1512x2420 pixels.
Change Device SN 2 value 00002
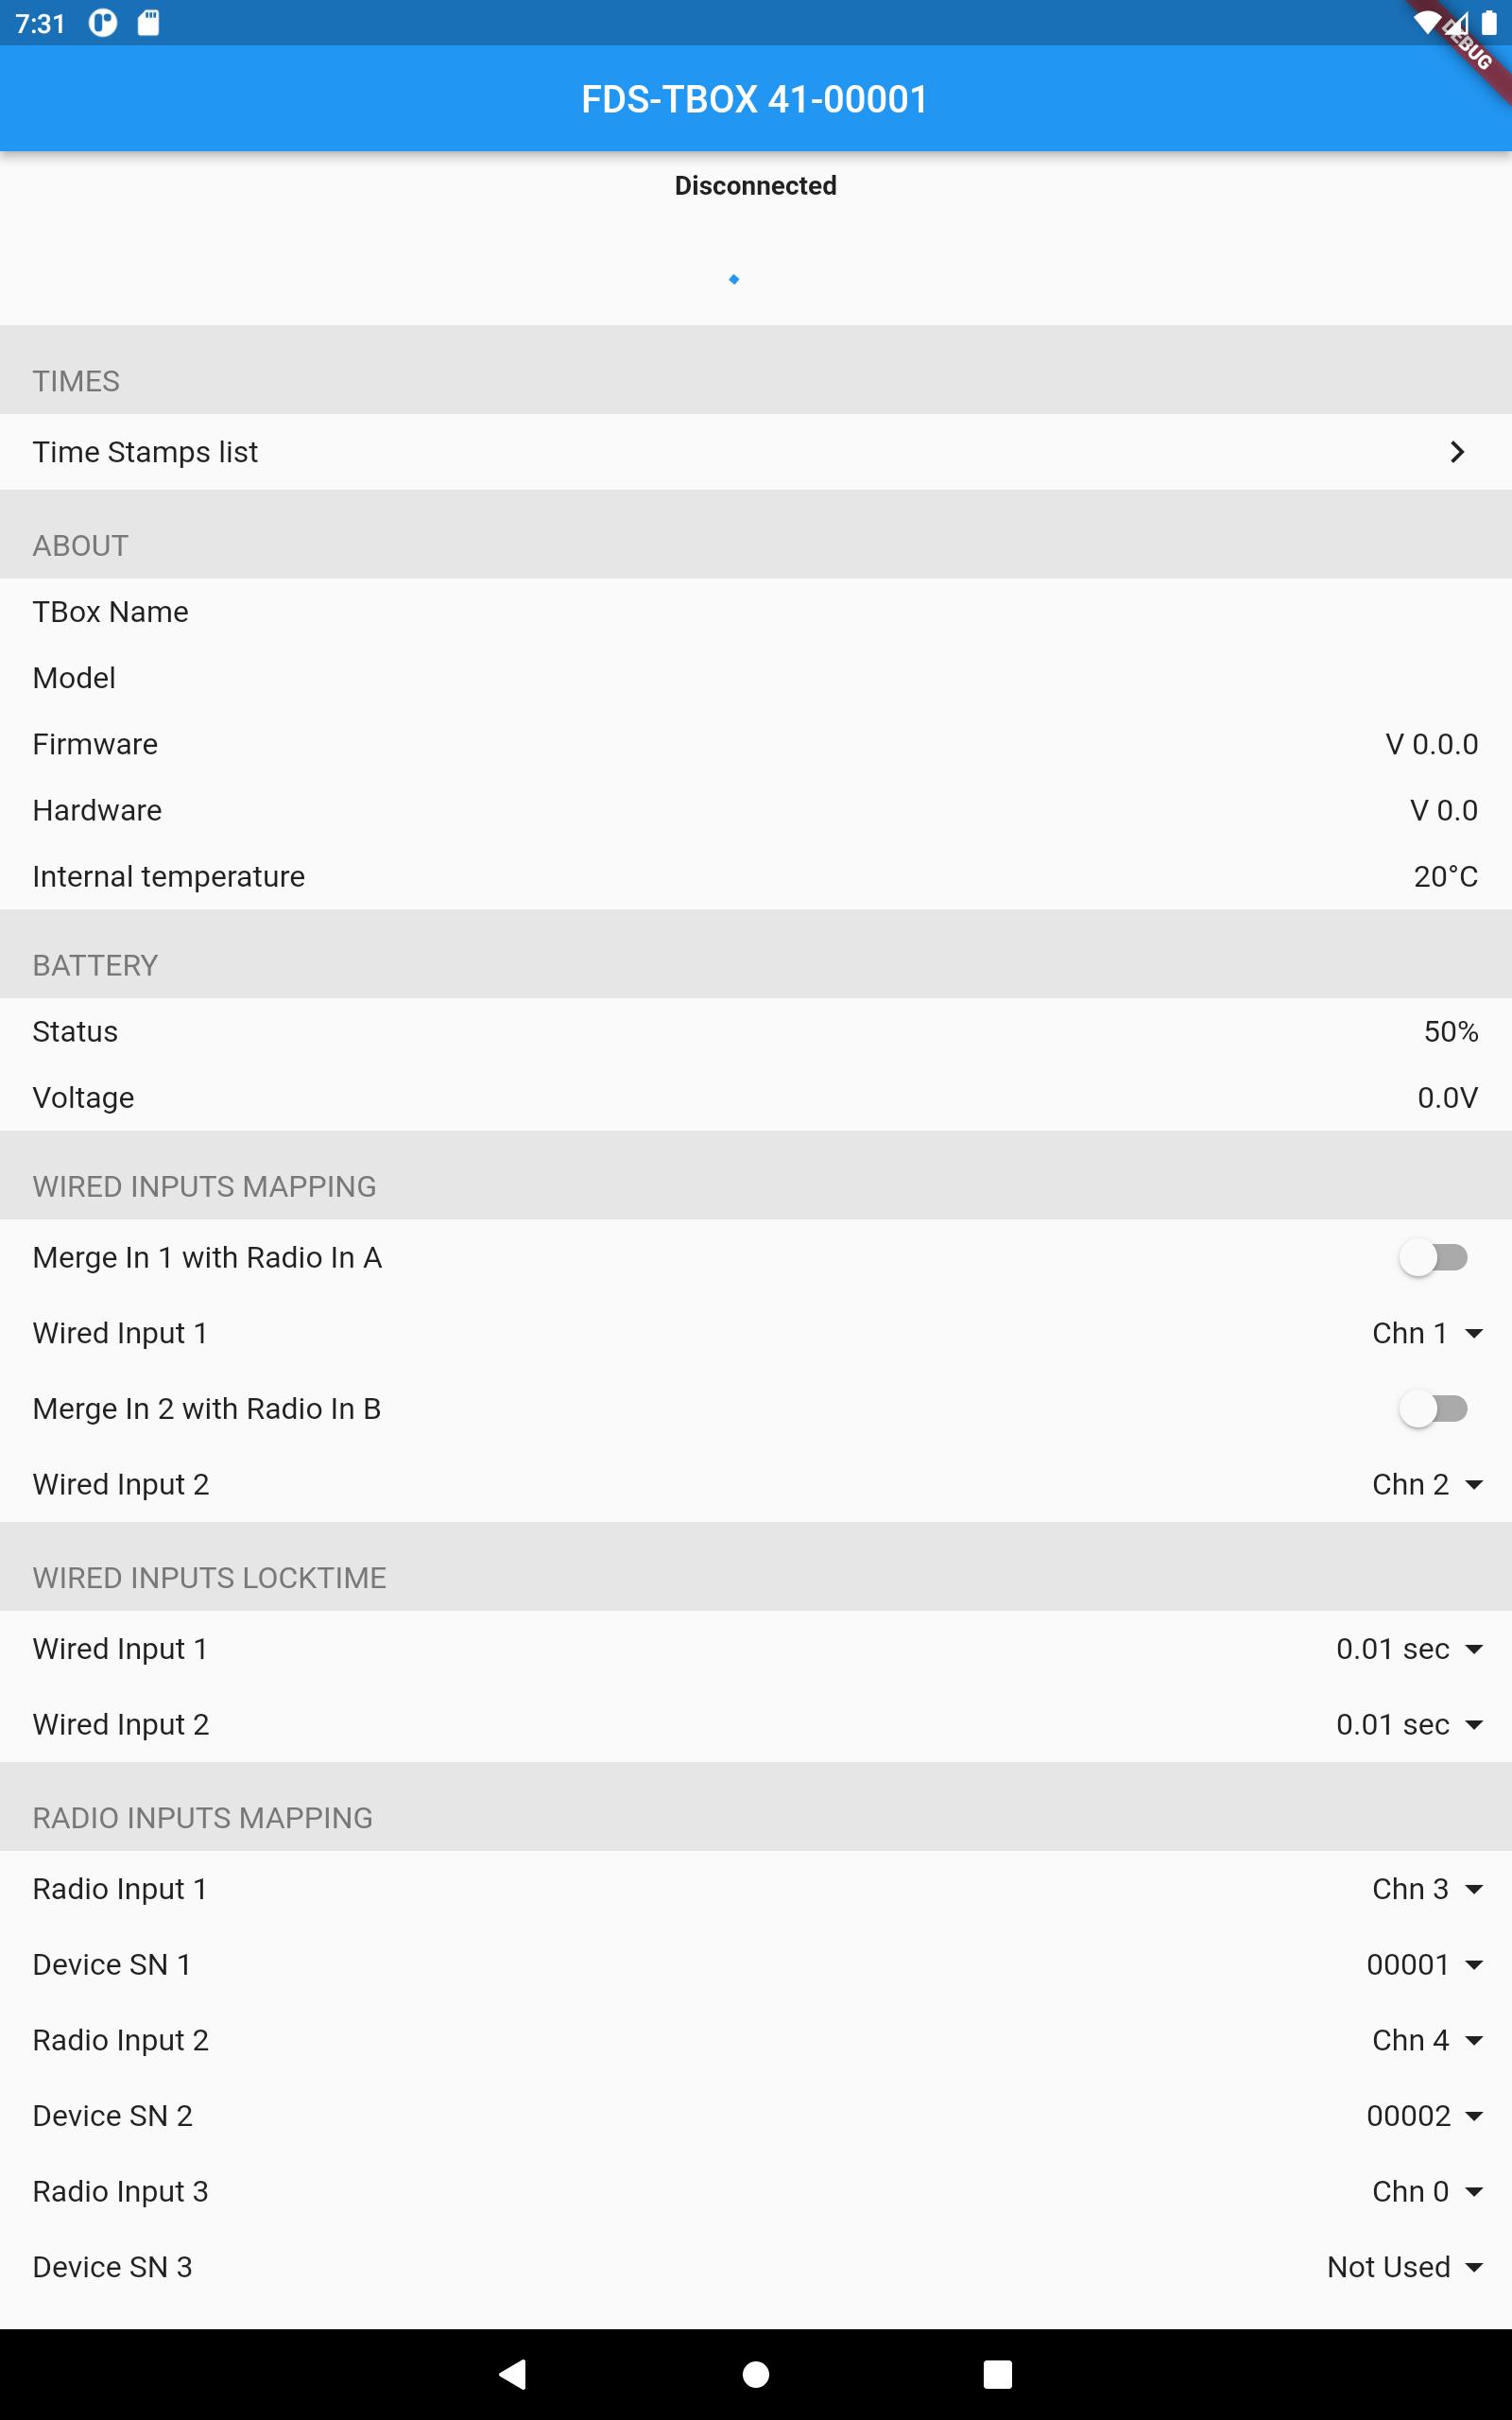tap(1425, 2116)
